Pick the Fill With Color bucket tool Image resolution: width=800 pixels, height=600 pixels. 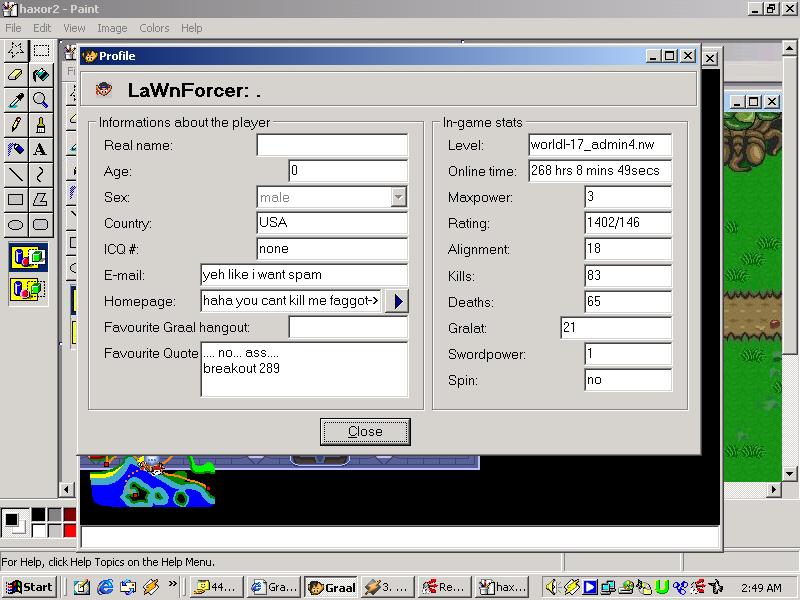(41, 74)
